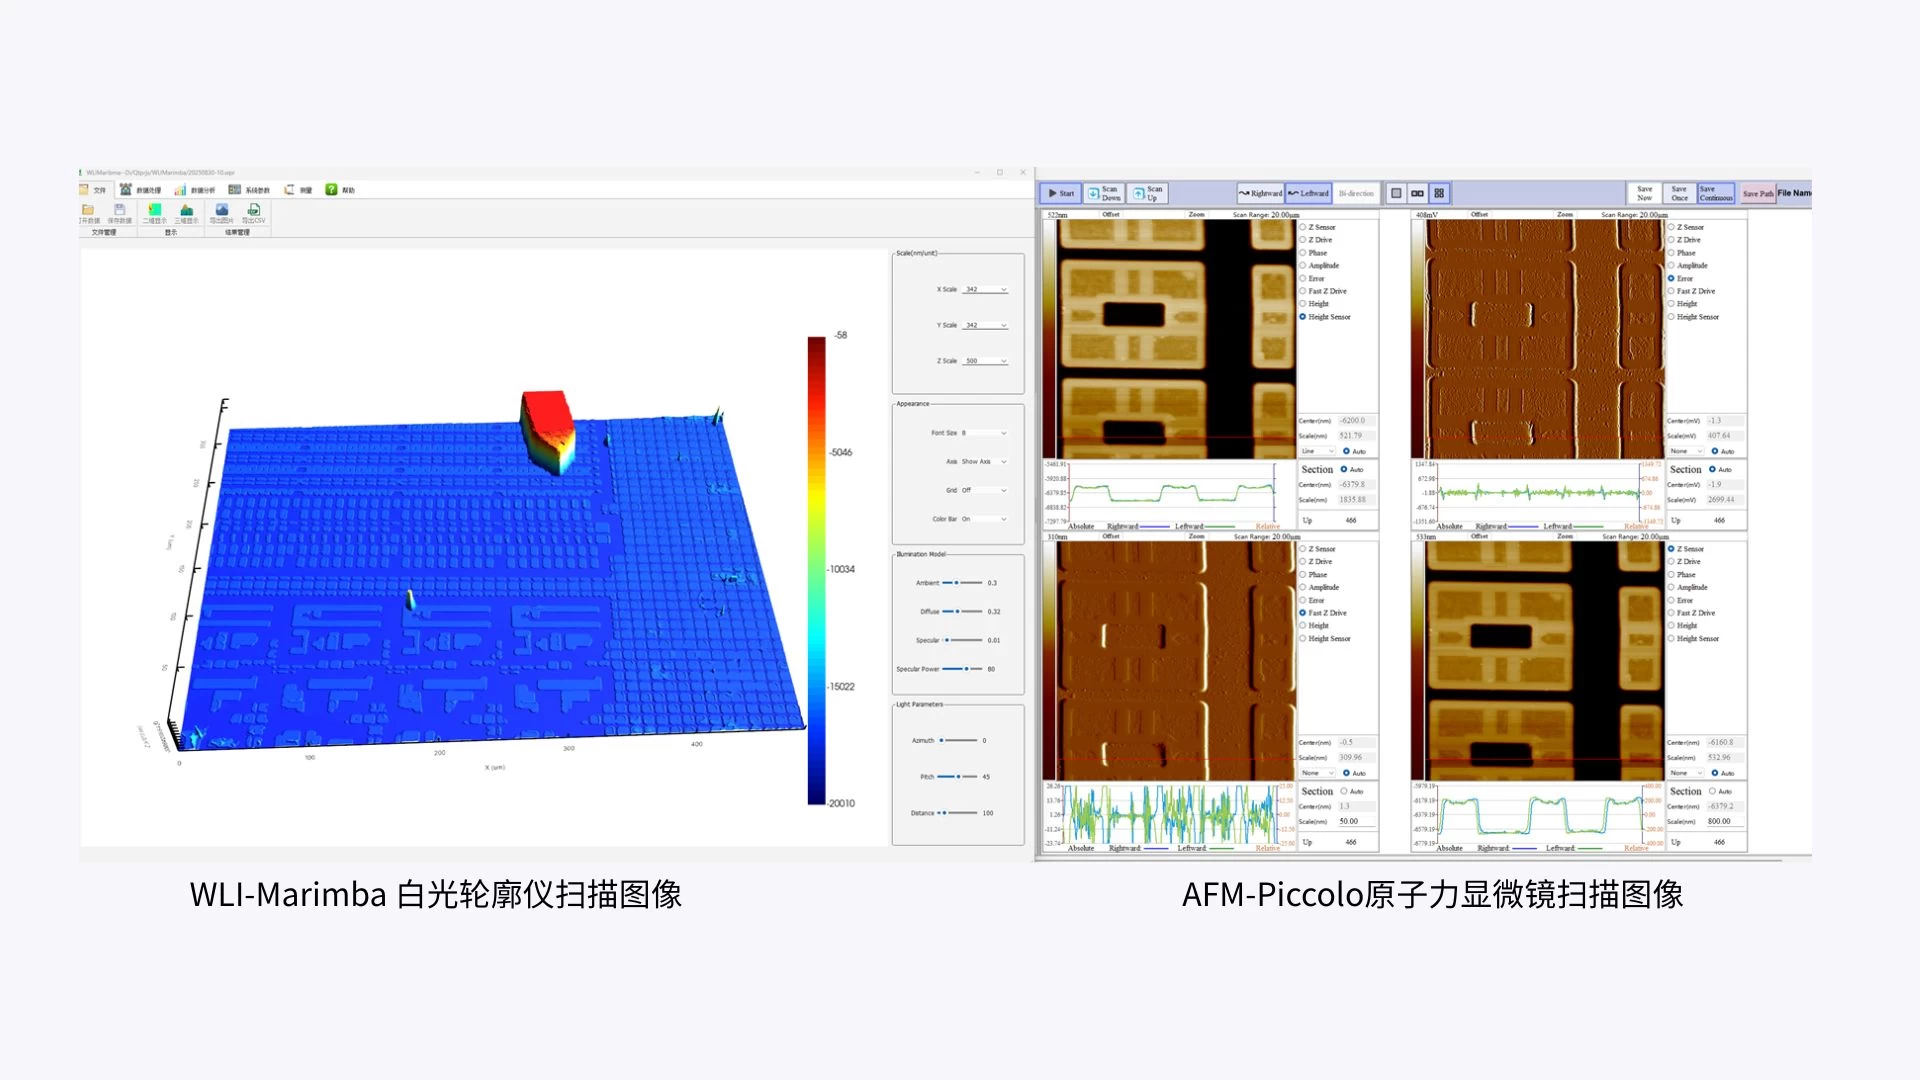Open the 帮助 help menu tab

[340, 190]
